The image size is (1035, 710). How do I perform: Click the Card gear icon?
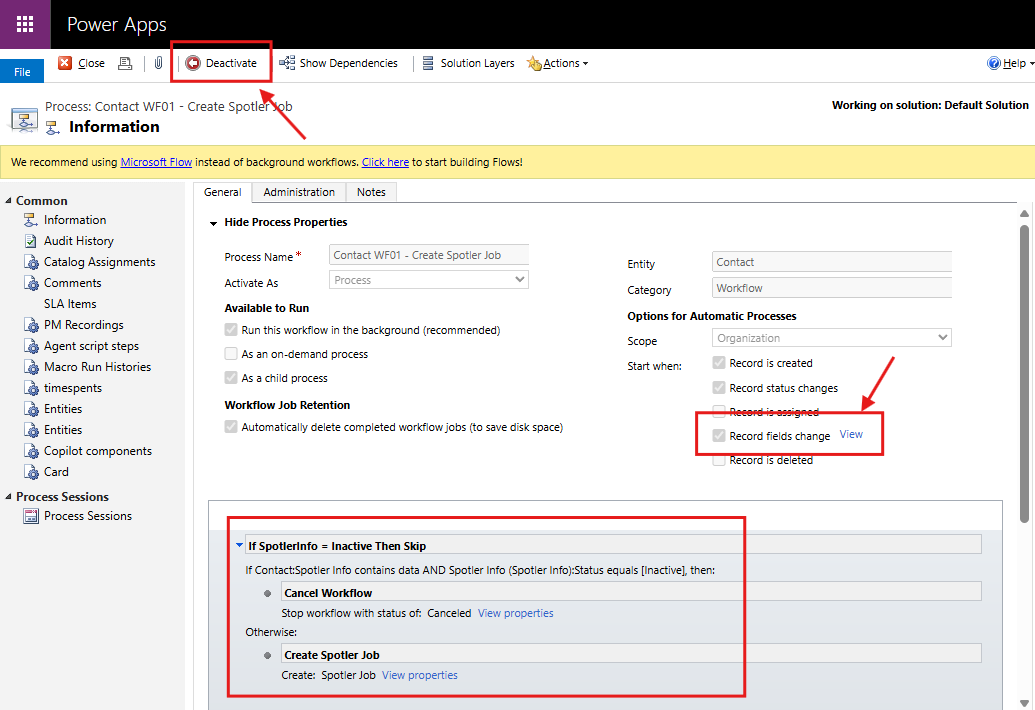click(31, 472)
